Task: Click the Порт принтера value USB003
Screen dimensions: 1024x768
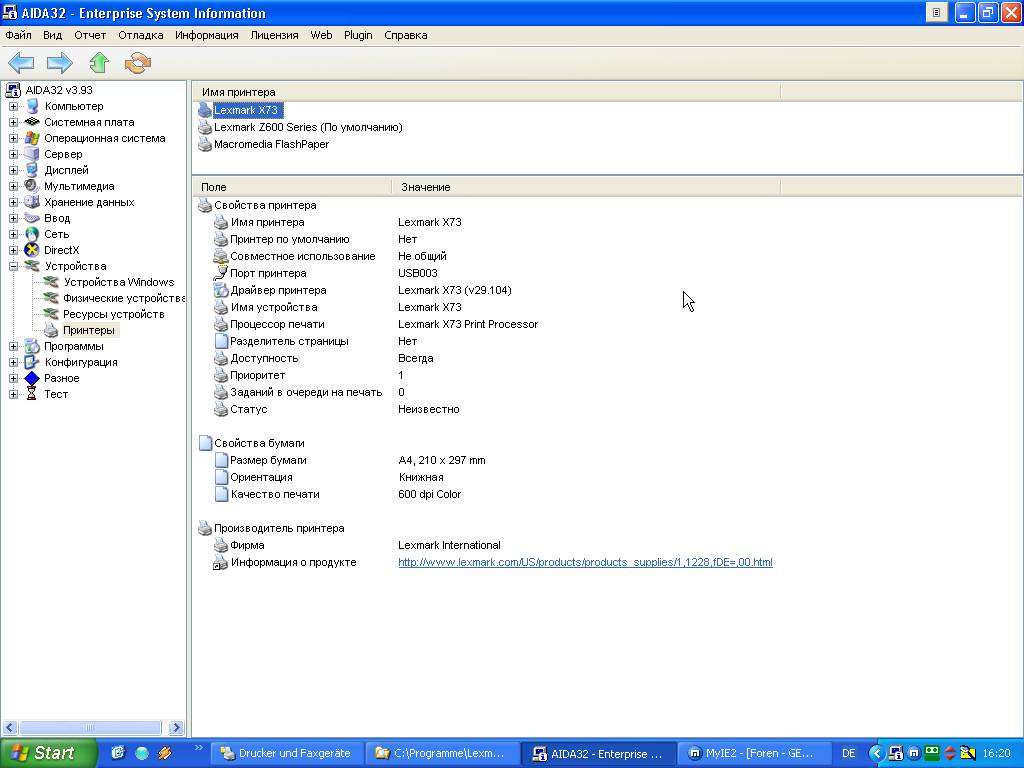Action: [418, 273]
